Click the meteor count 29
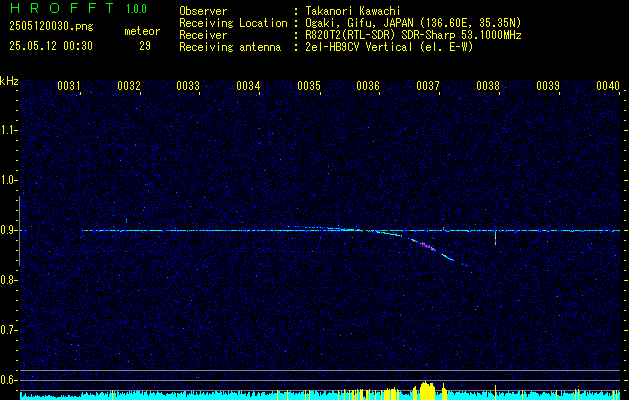 tap(145, 46)
